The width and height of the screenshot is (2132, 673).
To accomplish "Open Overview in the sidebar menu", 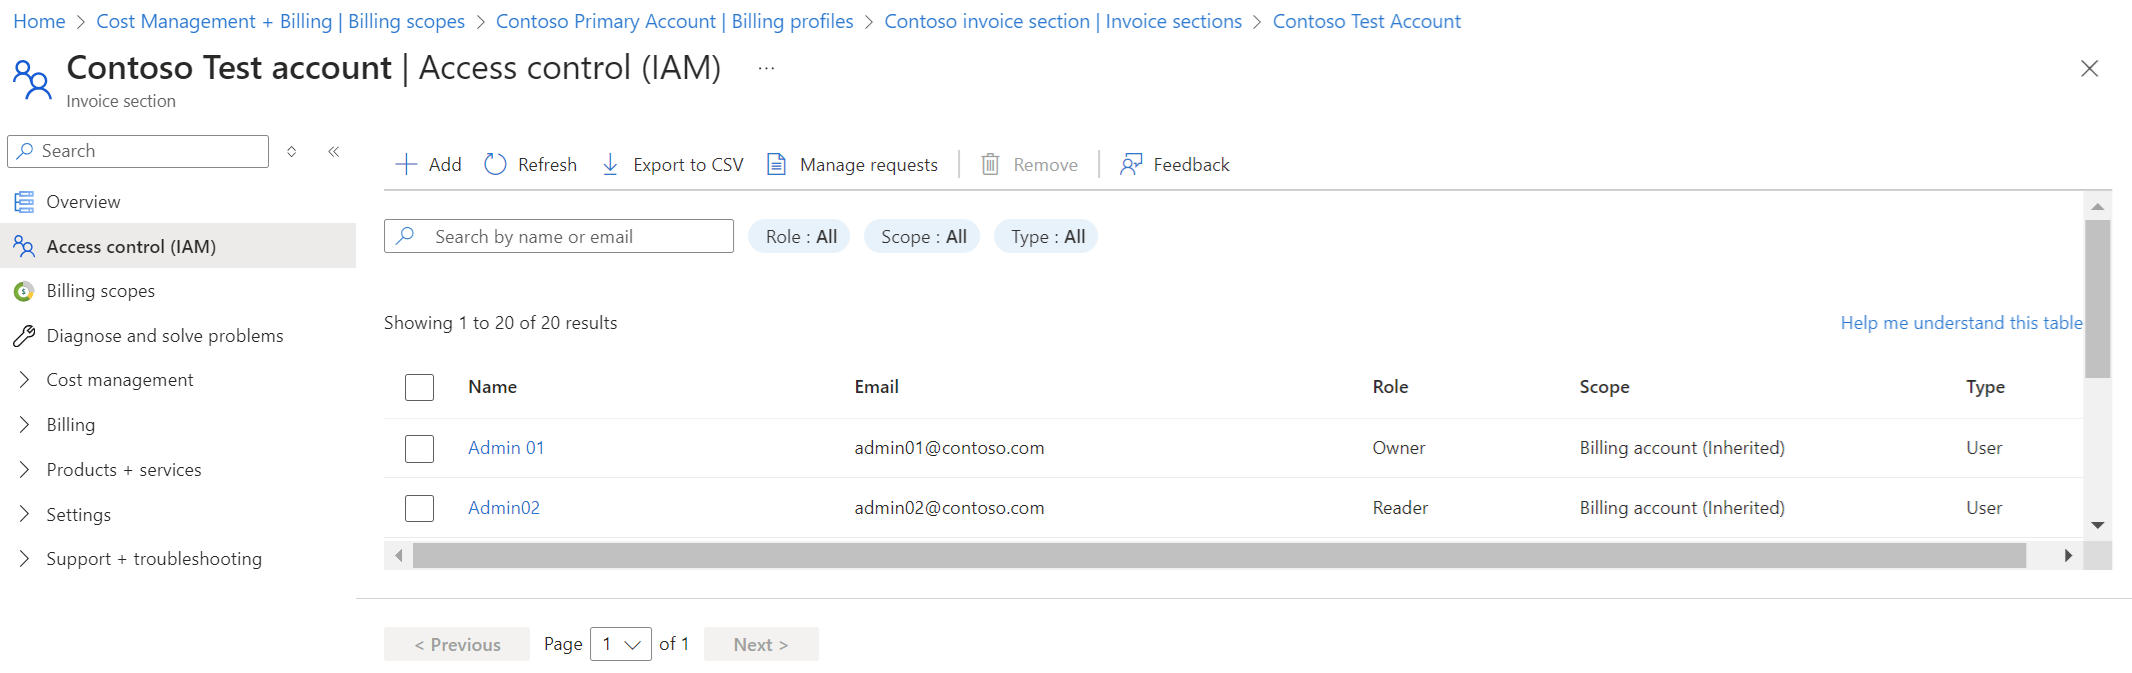I will (x=83, y=202).
